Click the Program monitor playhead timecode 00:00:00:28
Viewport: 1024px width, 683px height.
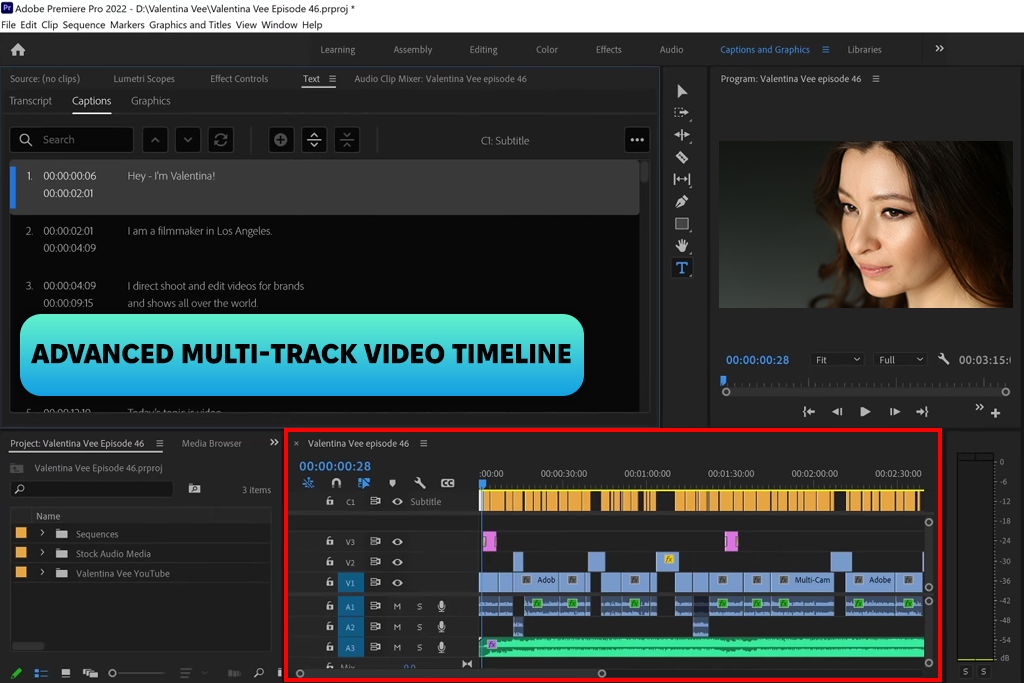pos(758,360)
